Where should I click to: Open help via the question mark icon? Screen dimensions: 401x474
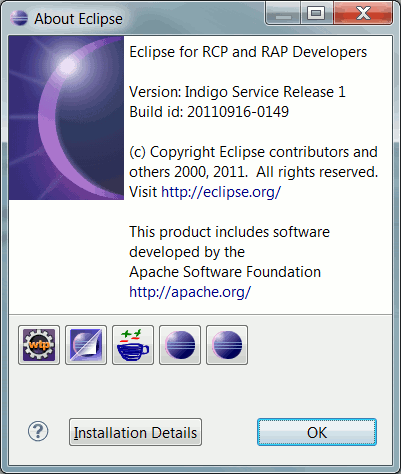pos(38,431)
